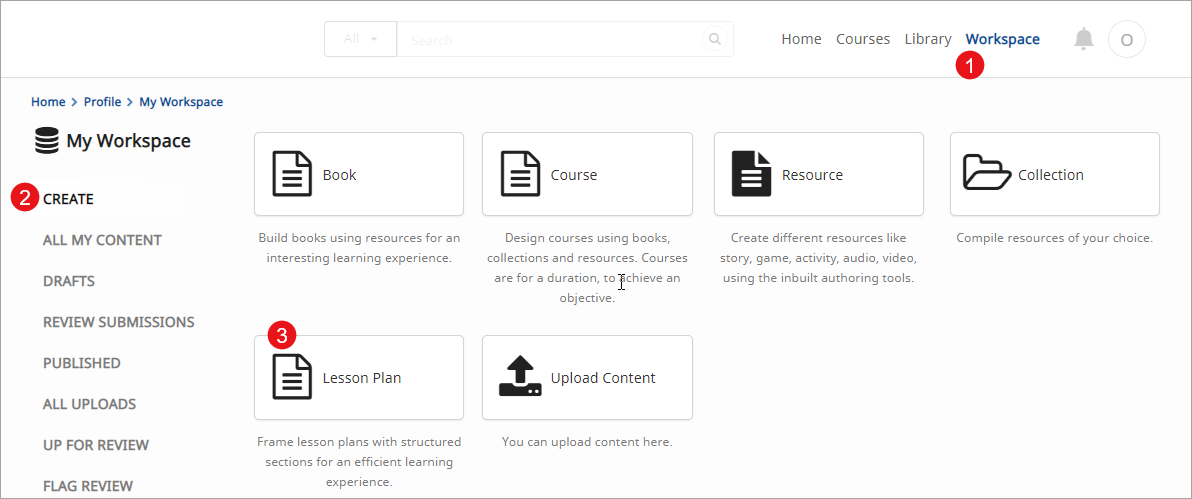This screenshot has width=1192, height=499.
Task: Expand the All search filter dropdown
Action: pos(360,40)
